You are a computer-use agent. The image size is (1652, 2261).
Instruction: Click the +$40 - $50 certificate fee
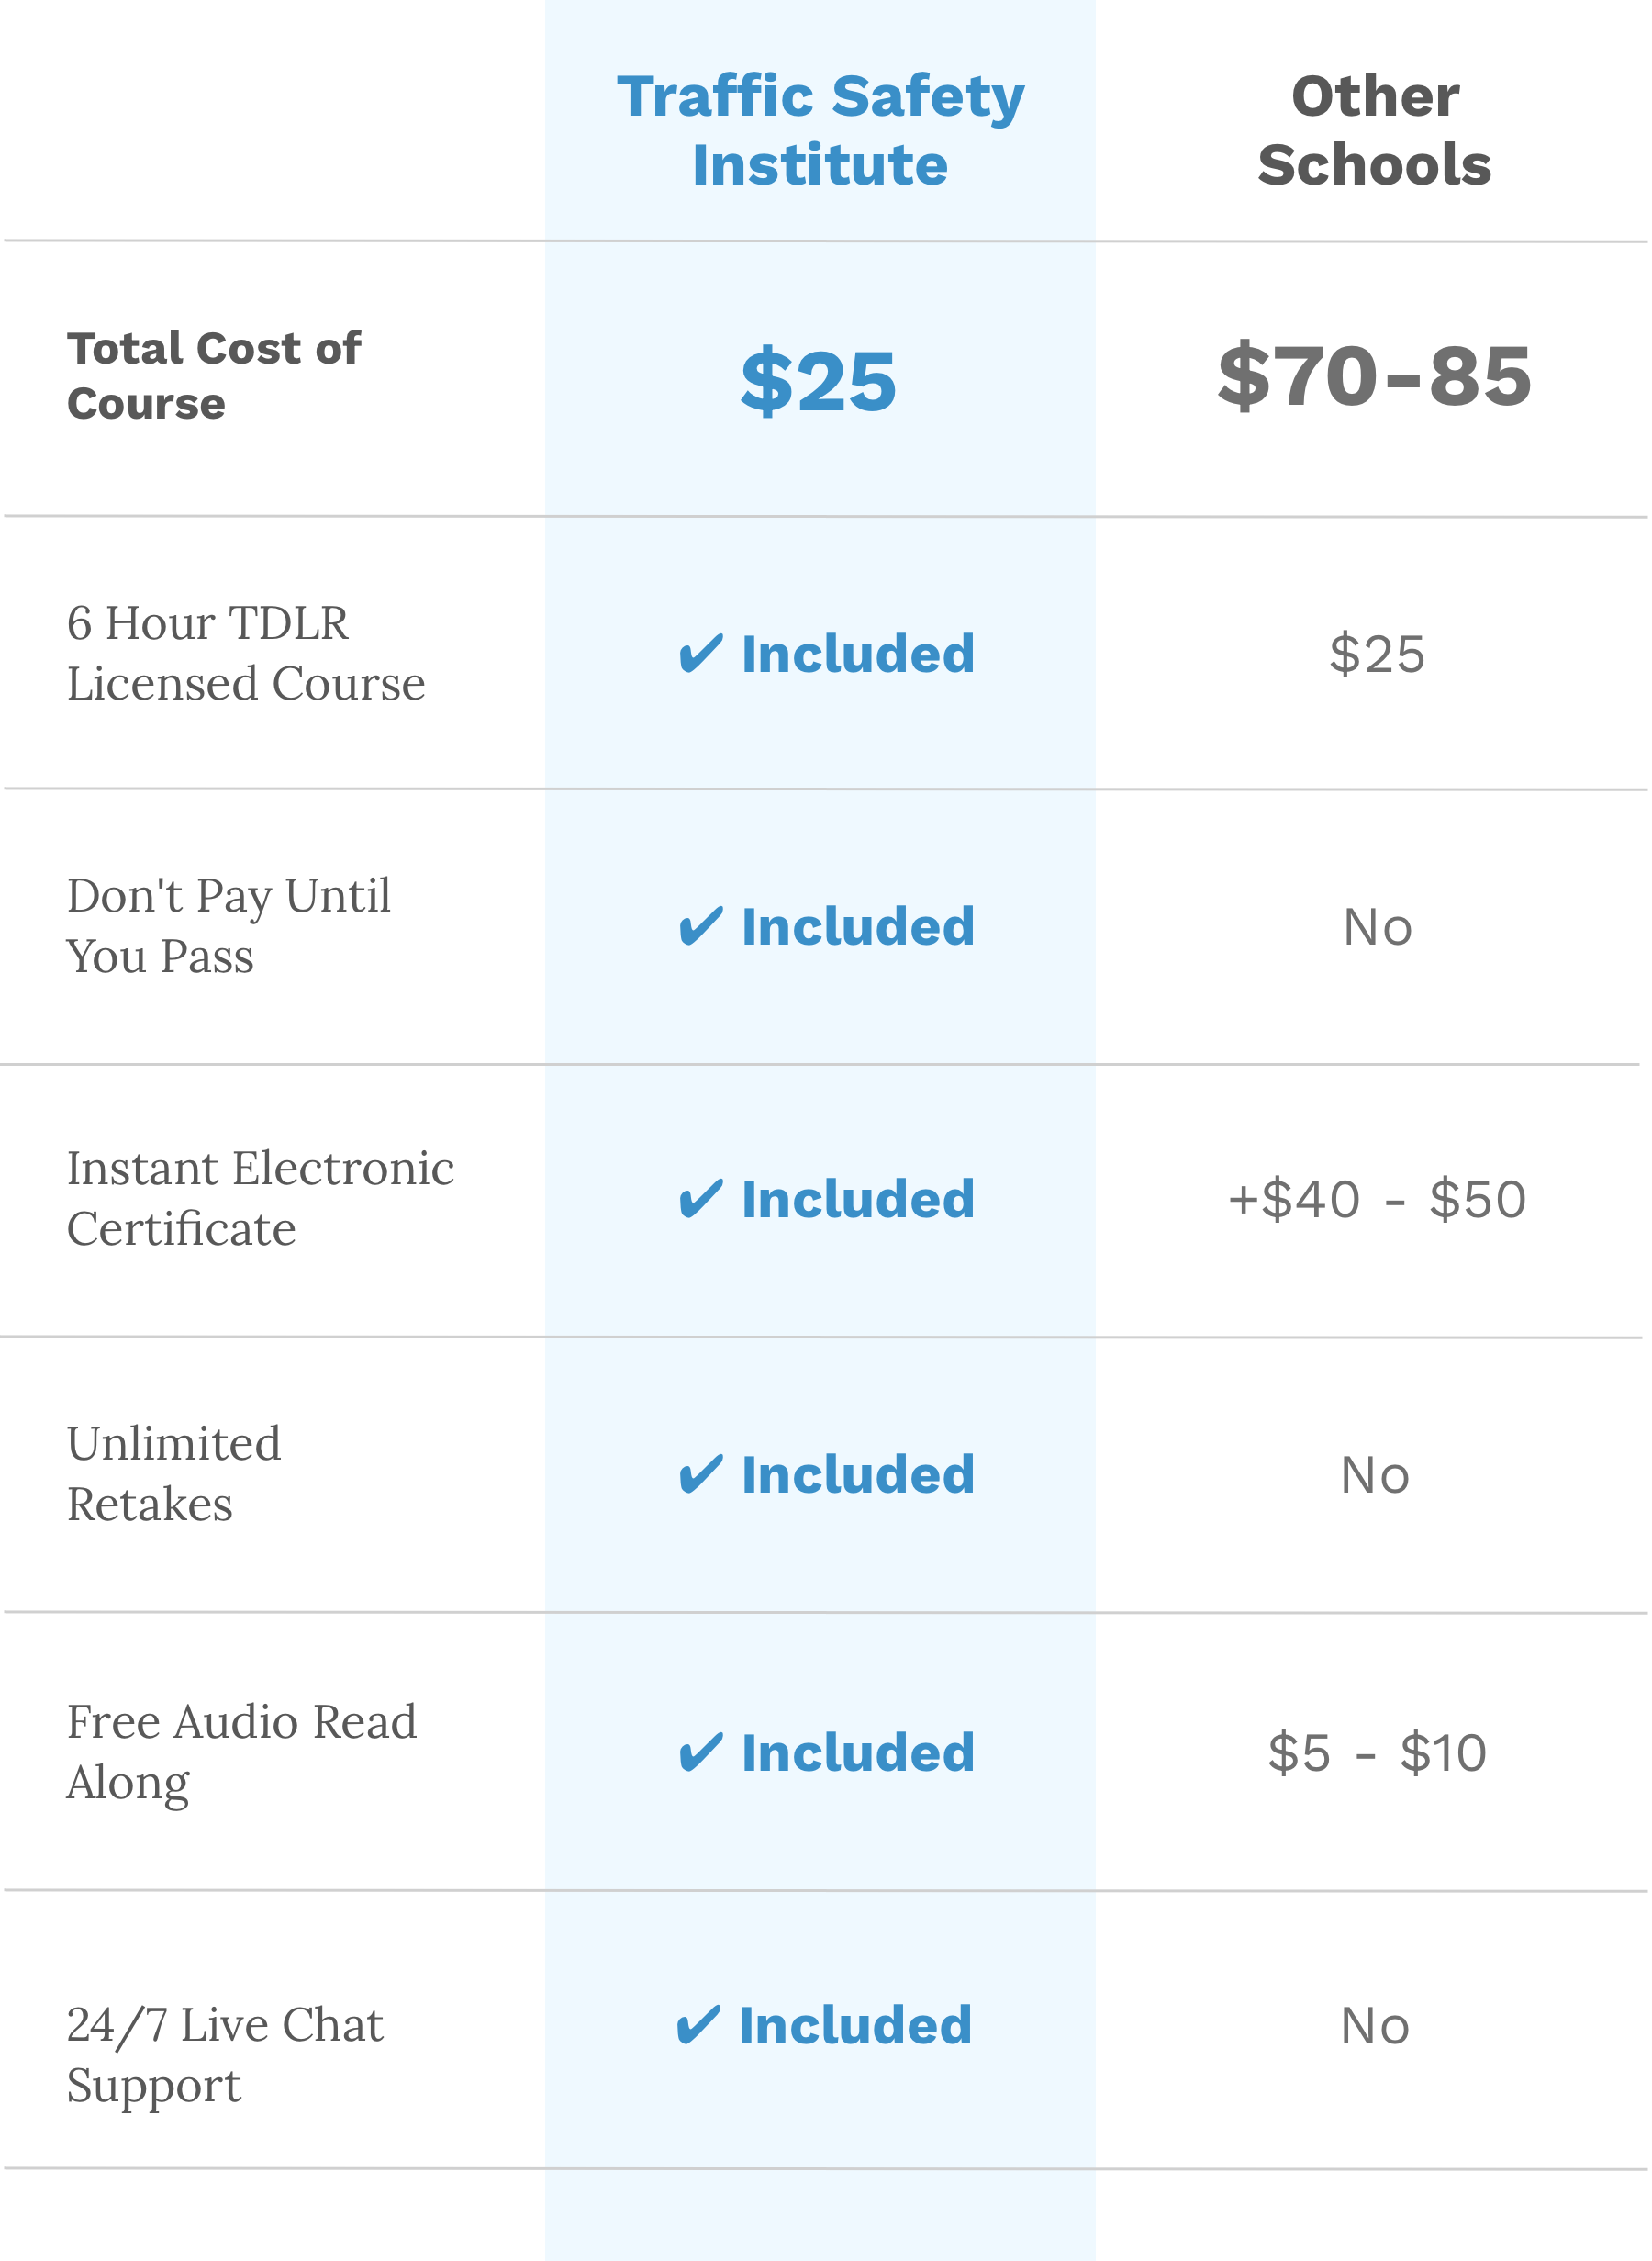1378,1199
